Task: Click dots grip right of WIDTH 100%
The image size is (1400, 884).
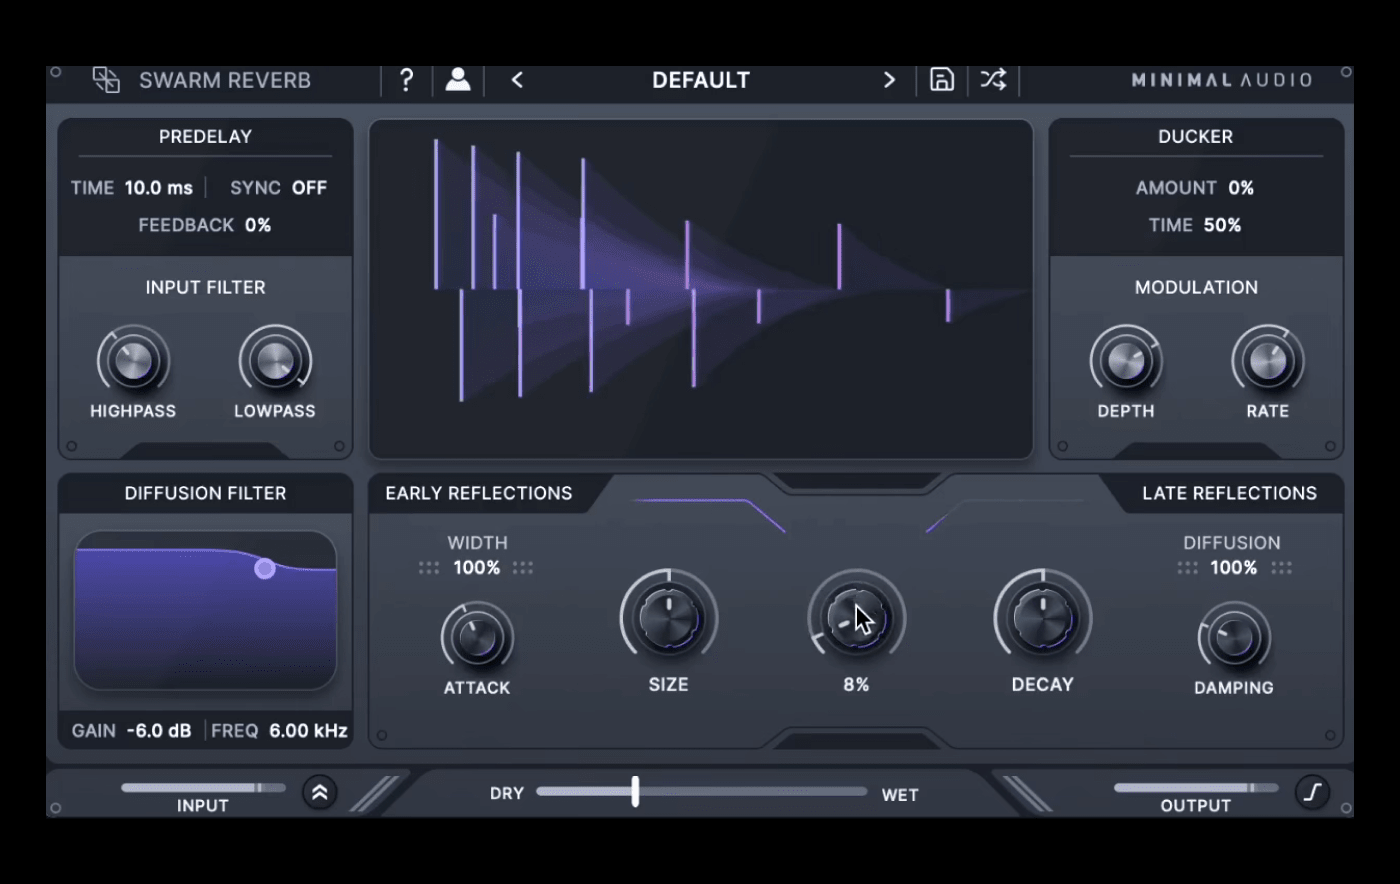Action: point(523,568)
